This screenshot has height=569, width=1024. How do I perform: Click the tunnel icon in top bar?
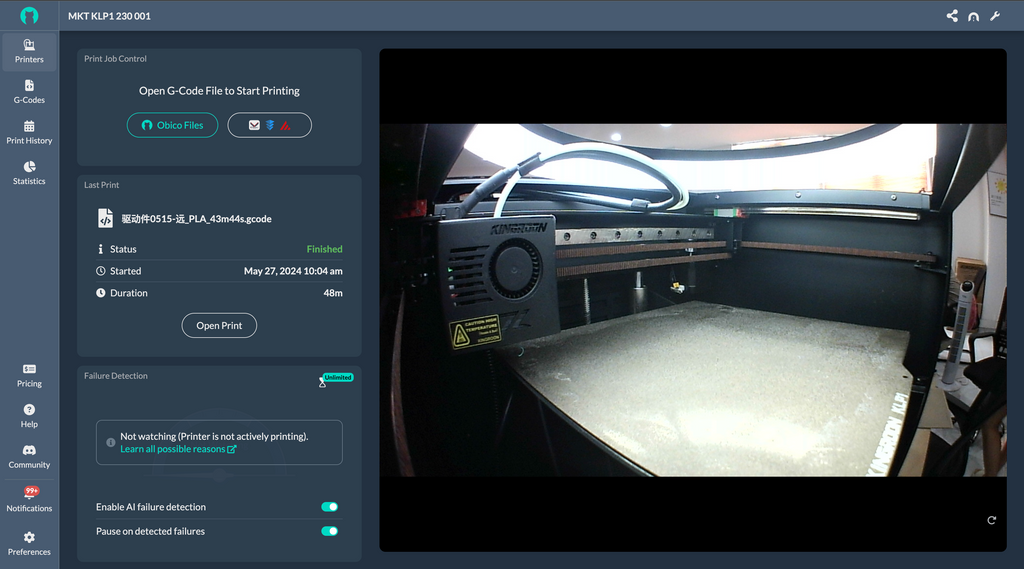(973, 16)
